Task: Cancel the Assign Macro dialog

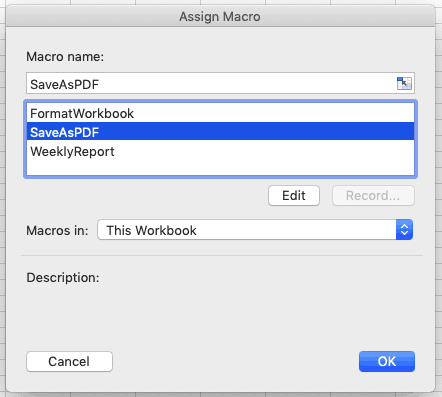Action: (x=69, y=361)
